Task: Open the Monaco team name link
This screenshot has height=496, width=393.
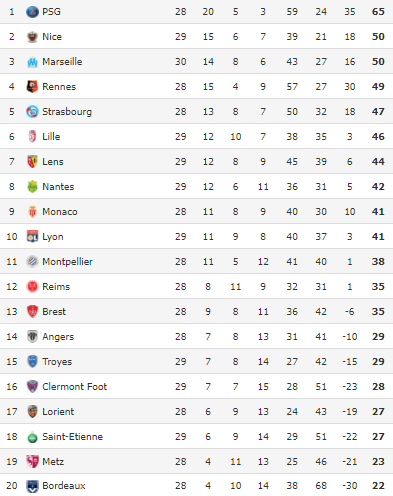Action: point(60,212)
